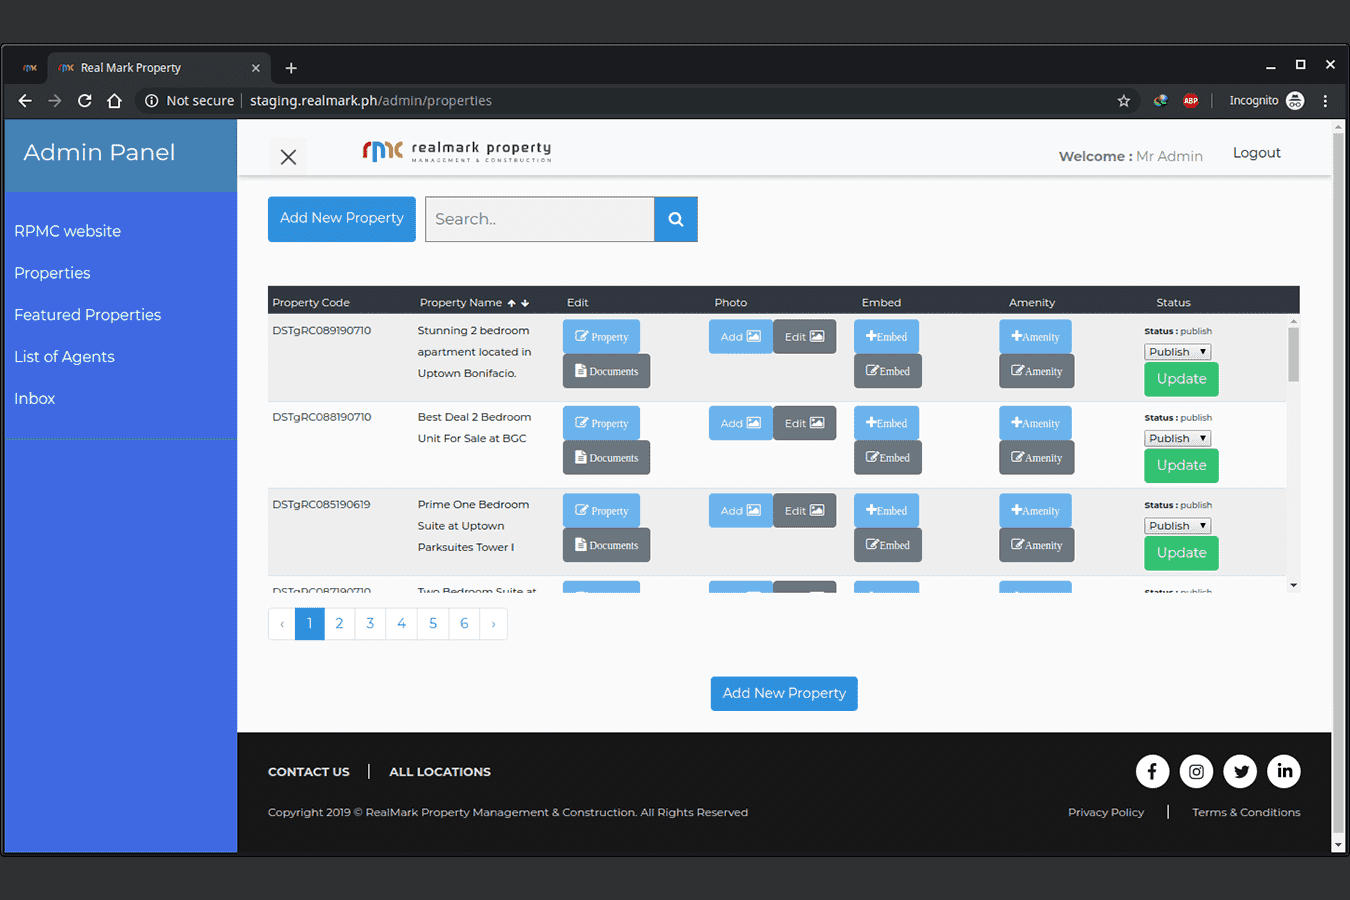The image size is (1350, 900).
Task: Go forward with browser forward arrow
Action: click(55, 100)
